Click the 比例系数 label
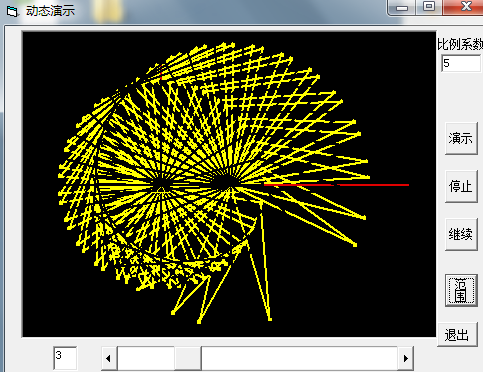Viewport: 483px width, 372px height. pos(460,44)
